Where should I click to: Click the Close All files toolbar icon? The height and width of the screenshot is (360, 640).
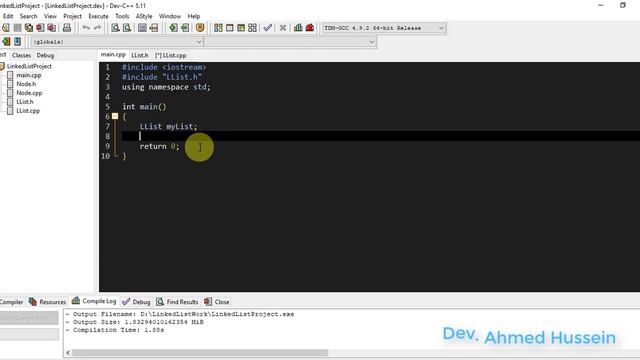(51, 28)
